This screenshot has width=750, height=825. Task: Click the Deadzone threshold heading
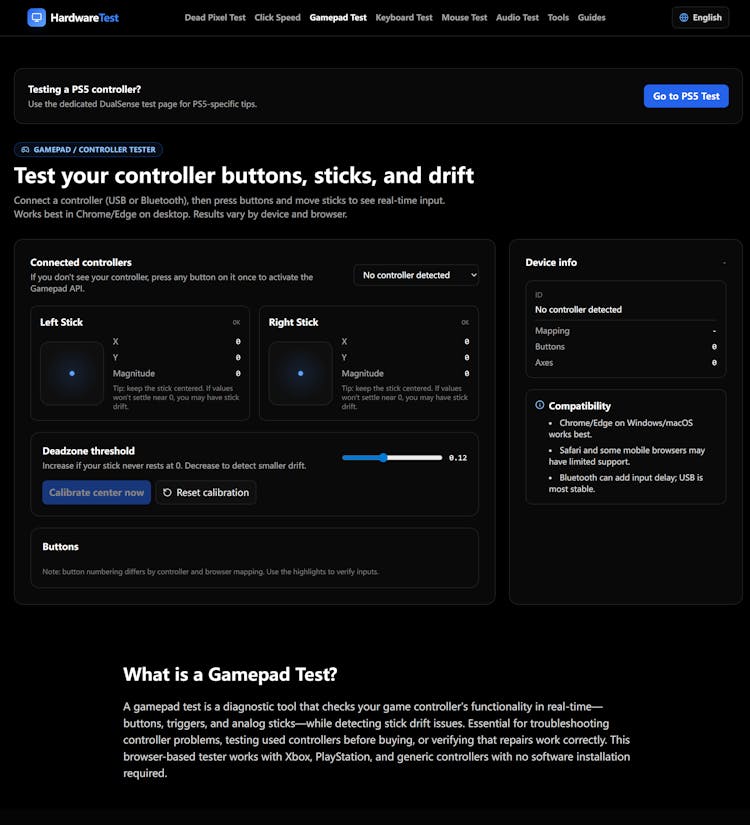pos(88,451)
